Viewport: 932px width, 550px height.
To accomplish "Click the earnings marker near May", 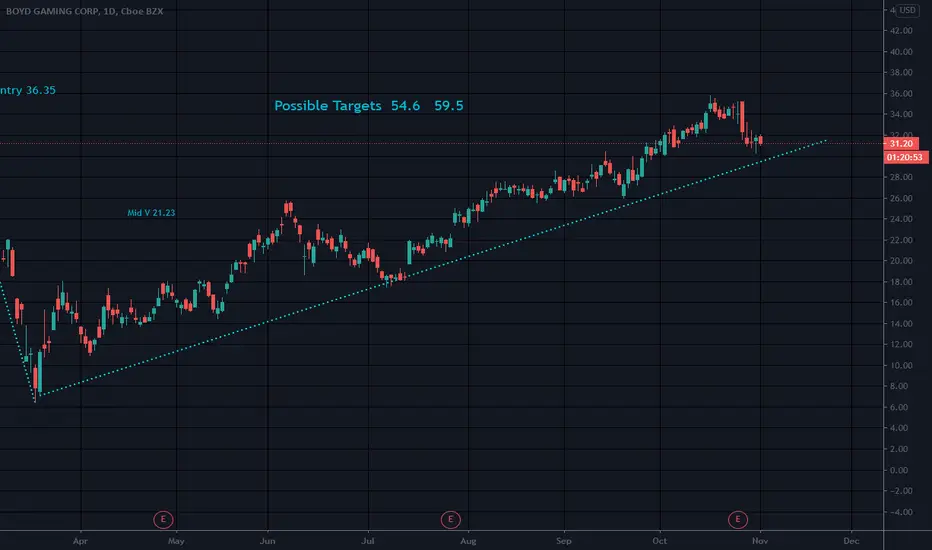I will point(163,520).
